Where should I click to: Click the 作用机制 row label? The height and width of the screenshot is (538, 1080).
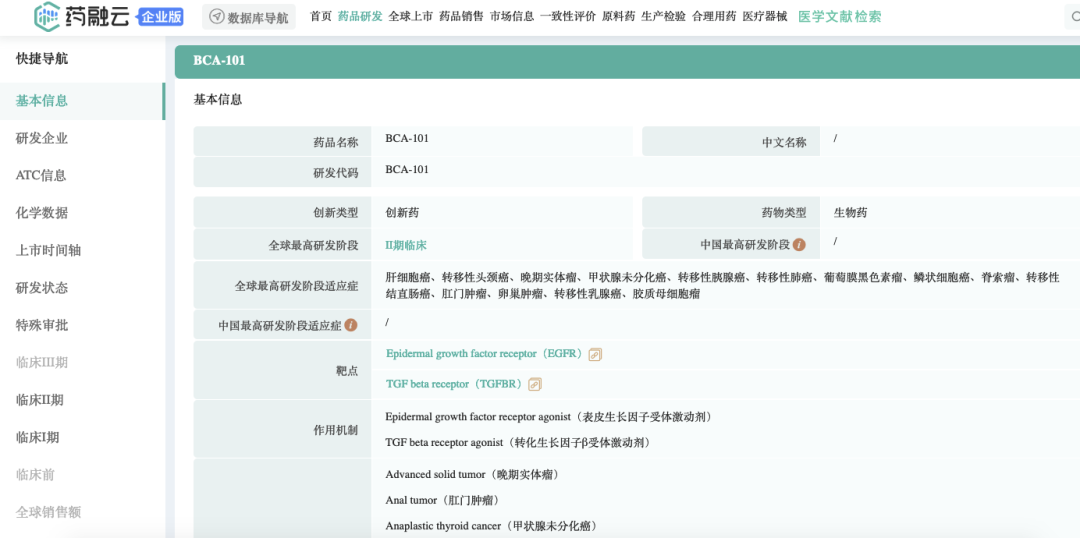click(x=336, y=431)
